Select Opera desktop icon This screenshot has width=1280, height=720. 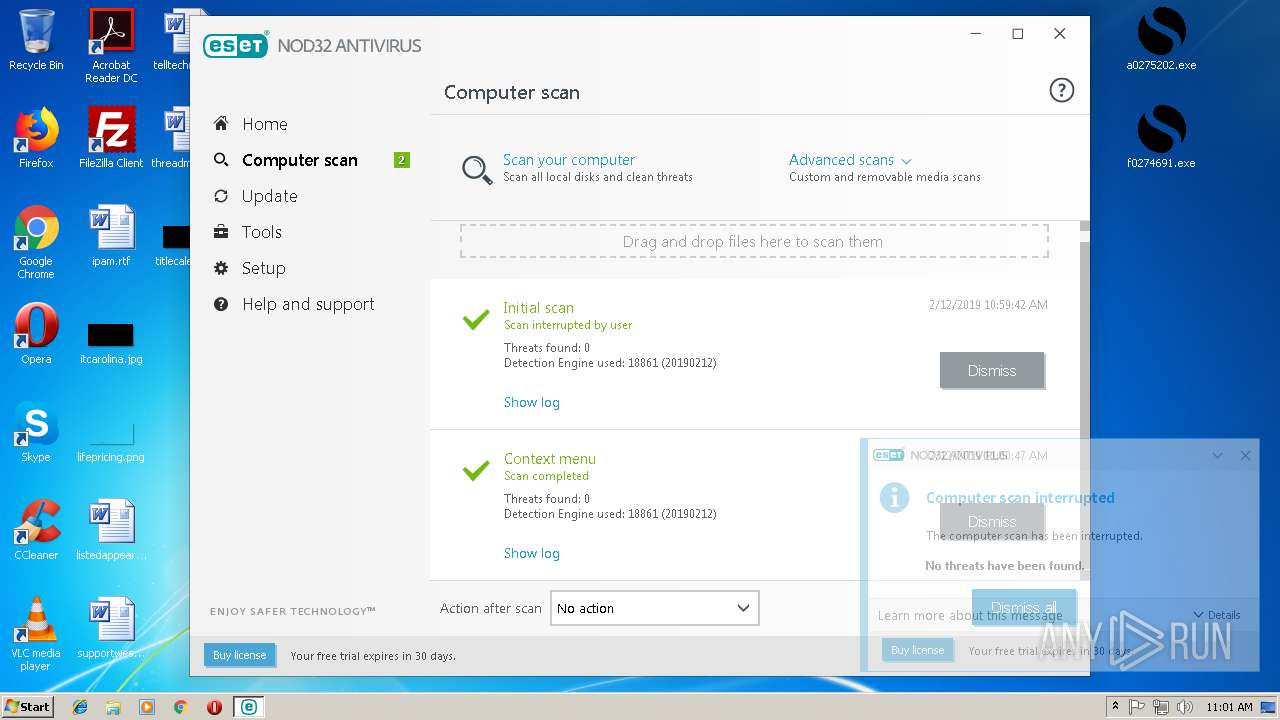[36, 334]
